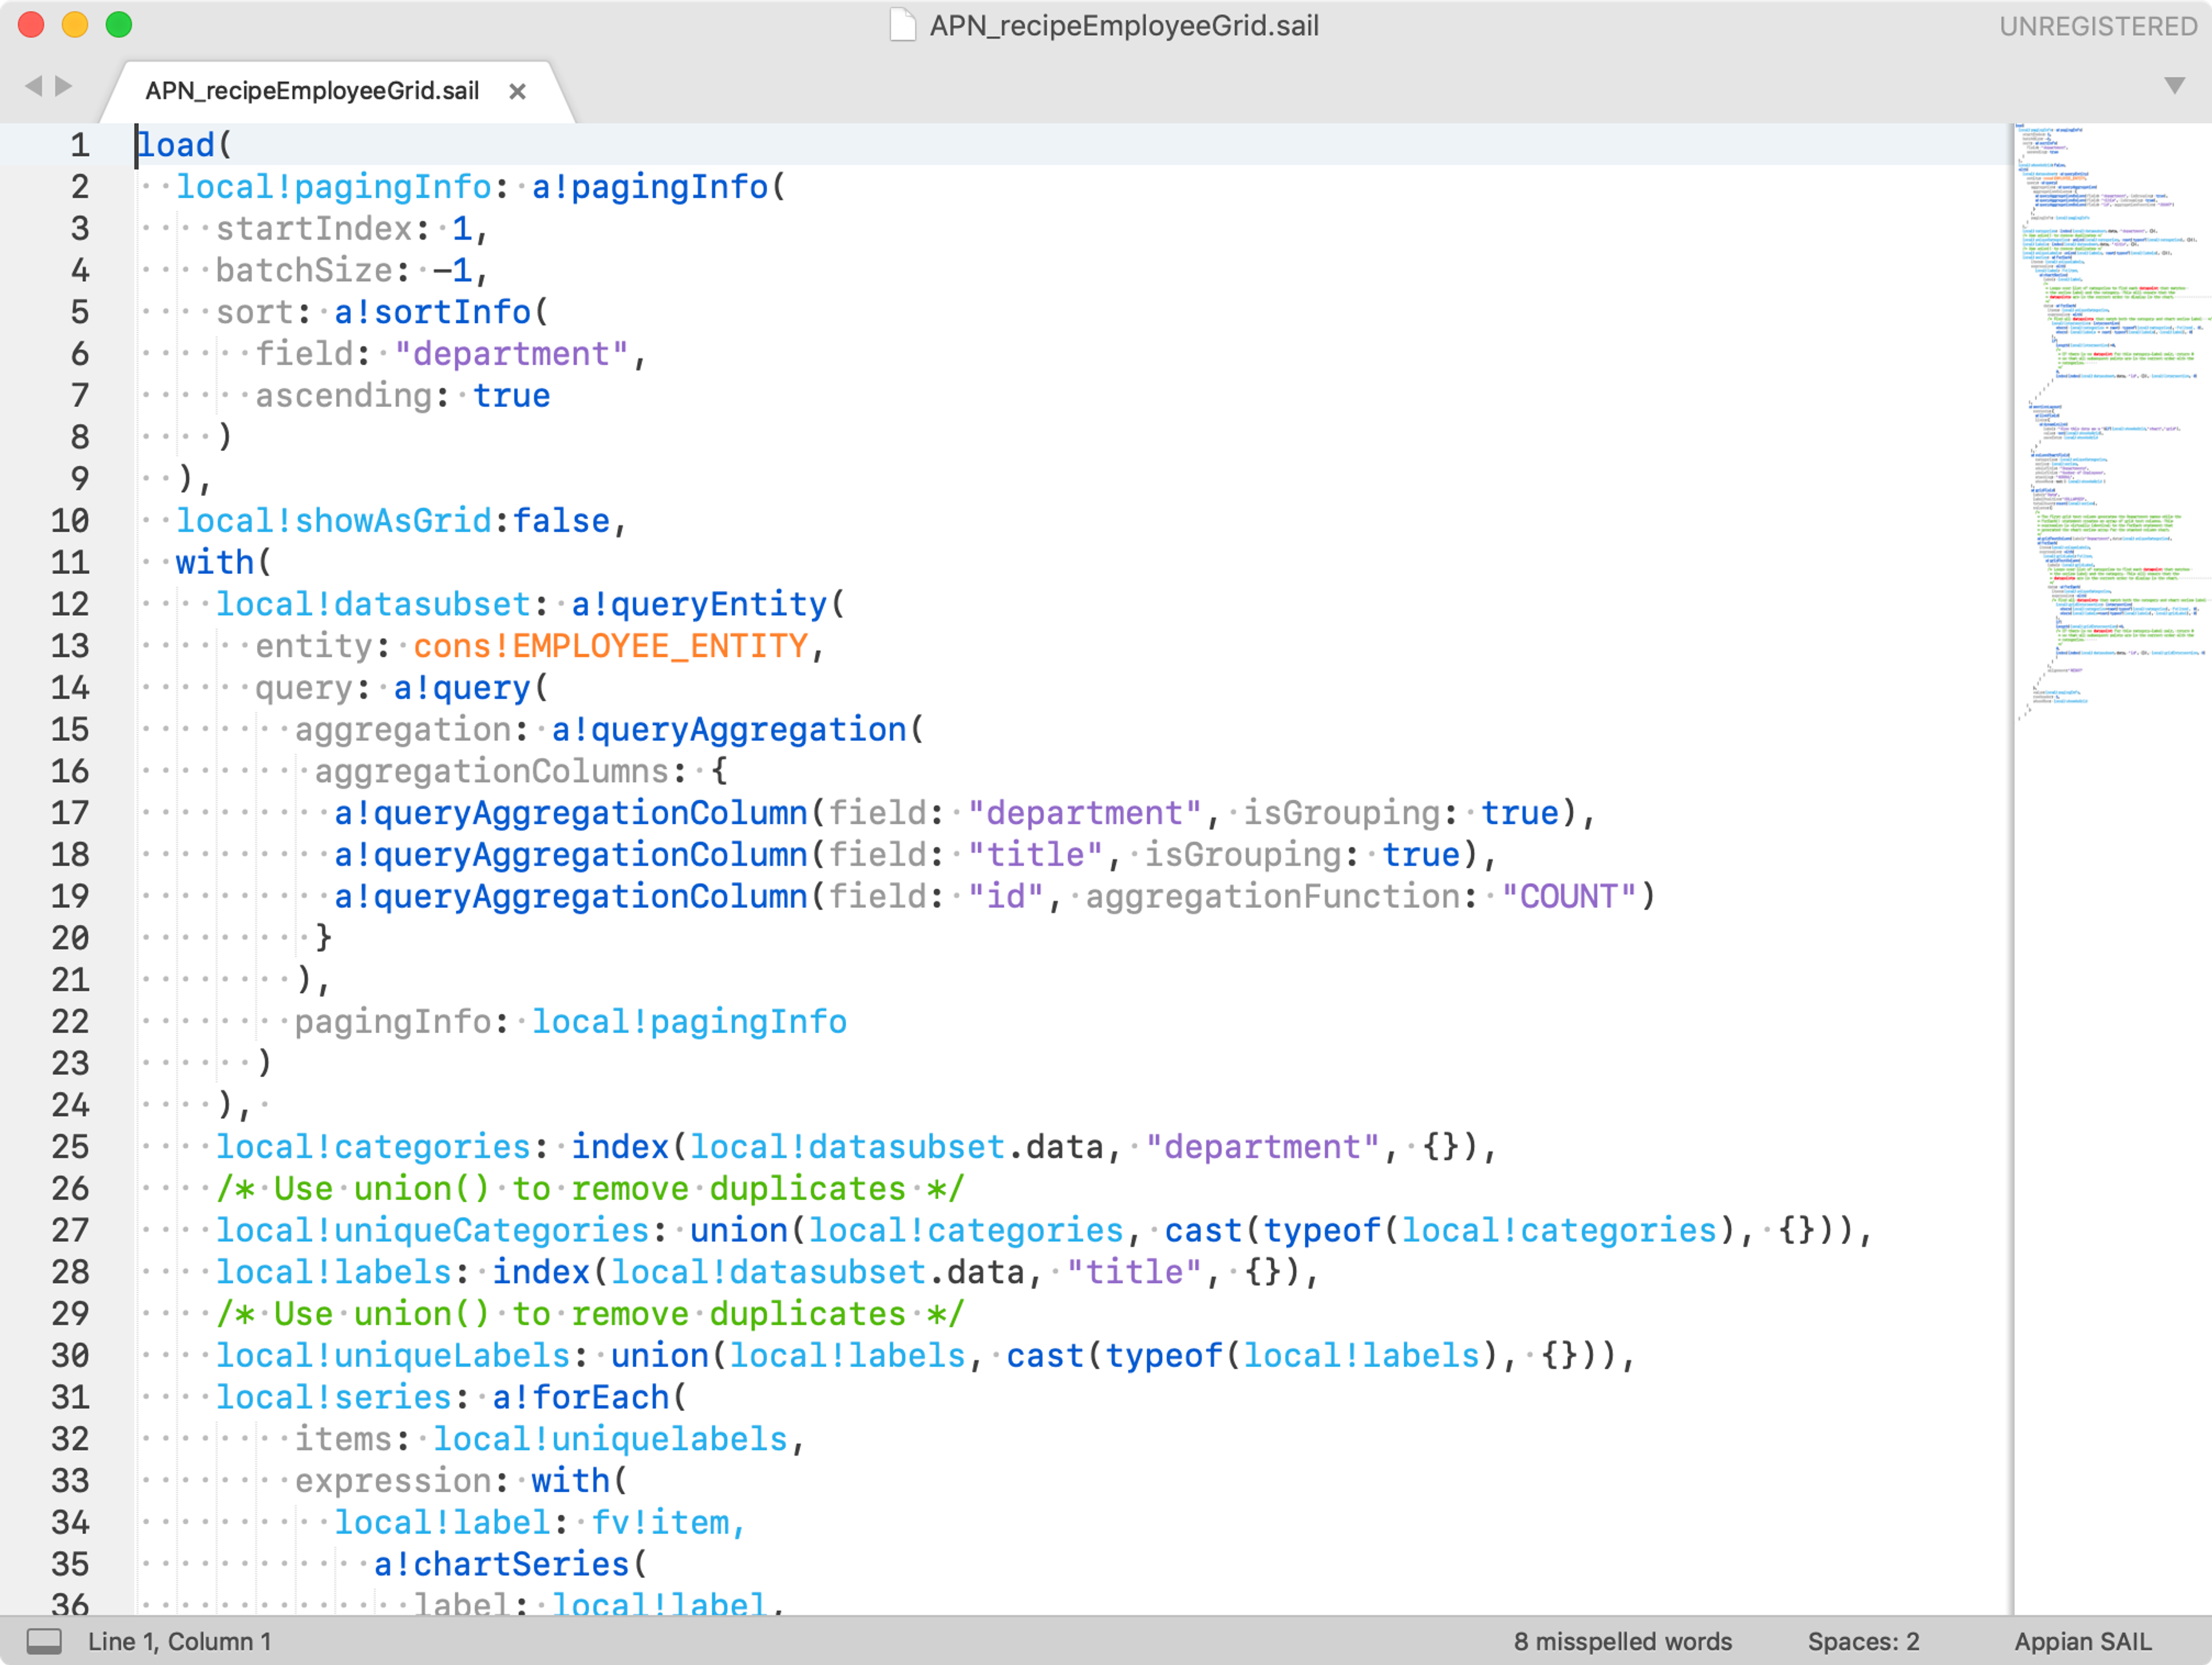Click line number 10 in gutter
2212x1665 pixels.
(x=70, y=521)
